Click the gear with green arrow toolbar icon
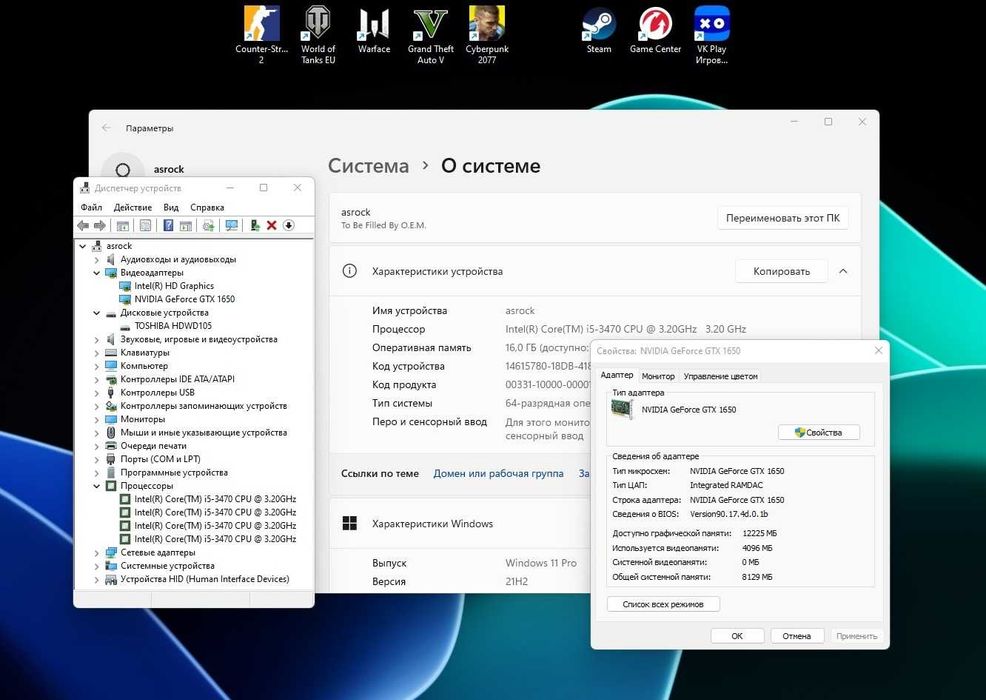This screenshot has height=700, width=986. click(x=208, y=225)
